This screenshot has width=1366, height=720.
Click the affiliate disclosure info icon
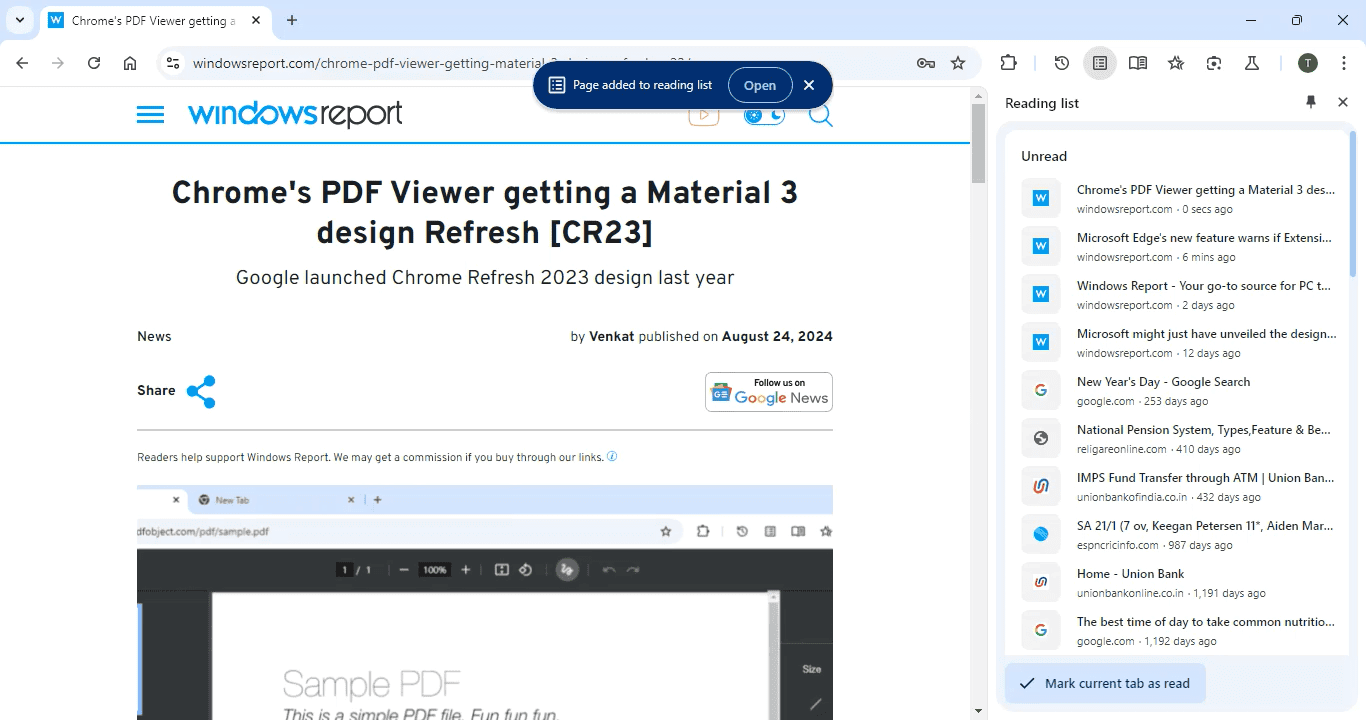(x=612, y=457)
